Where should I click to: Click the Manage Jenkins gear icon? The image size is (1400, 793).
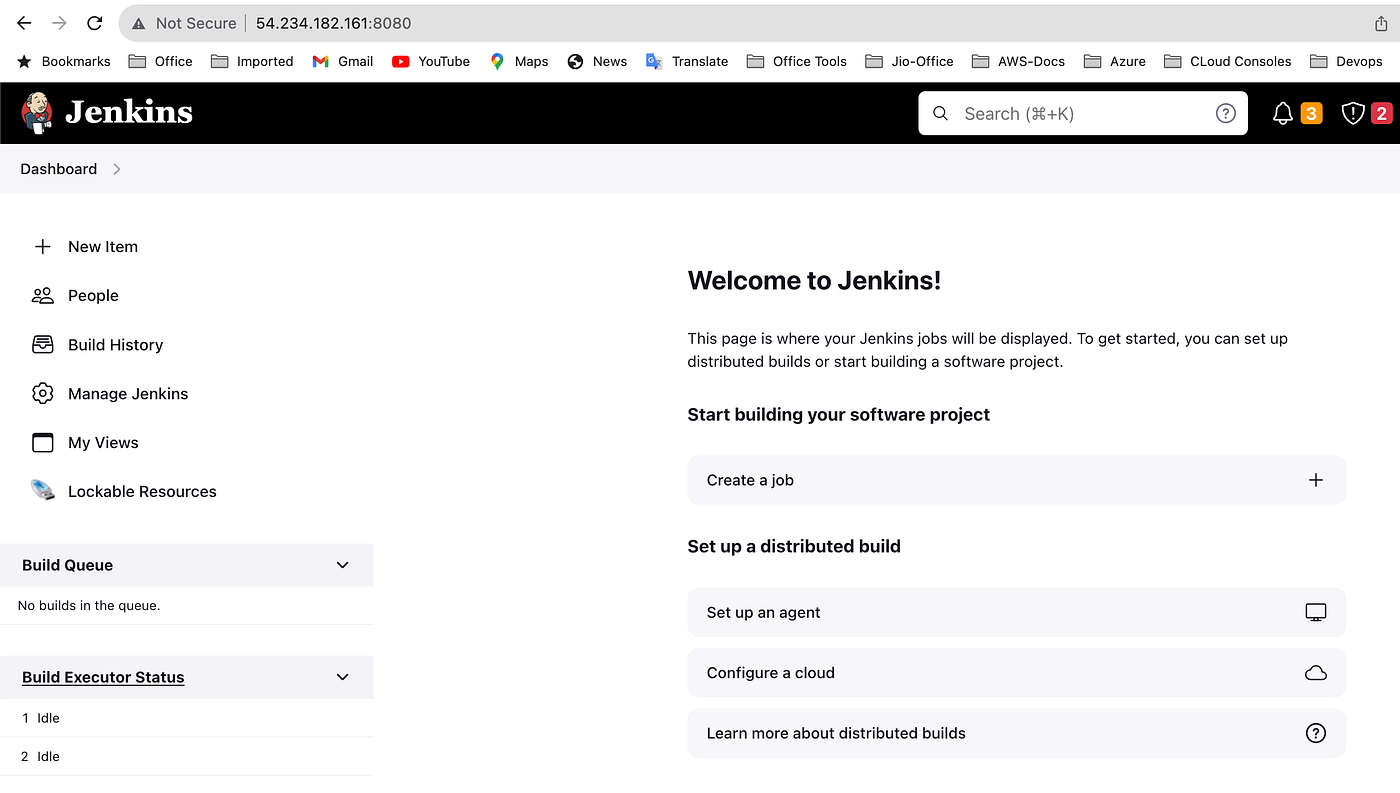[x=42, y=393]
